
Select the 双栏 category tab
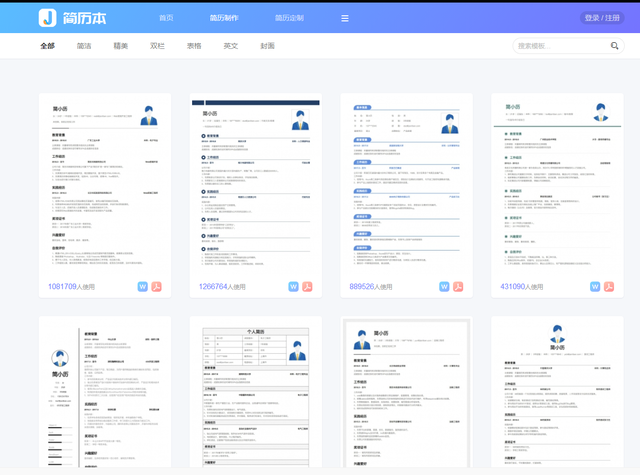click(158, 46)
